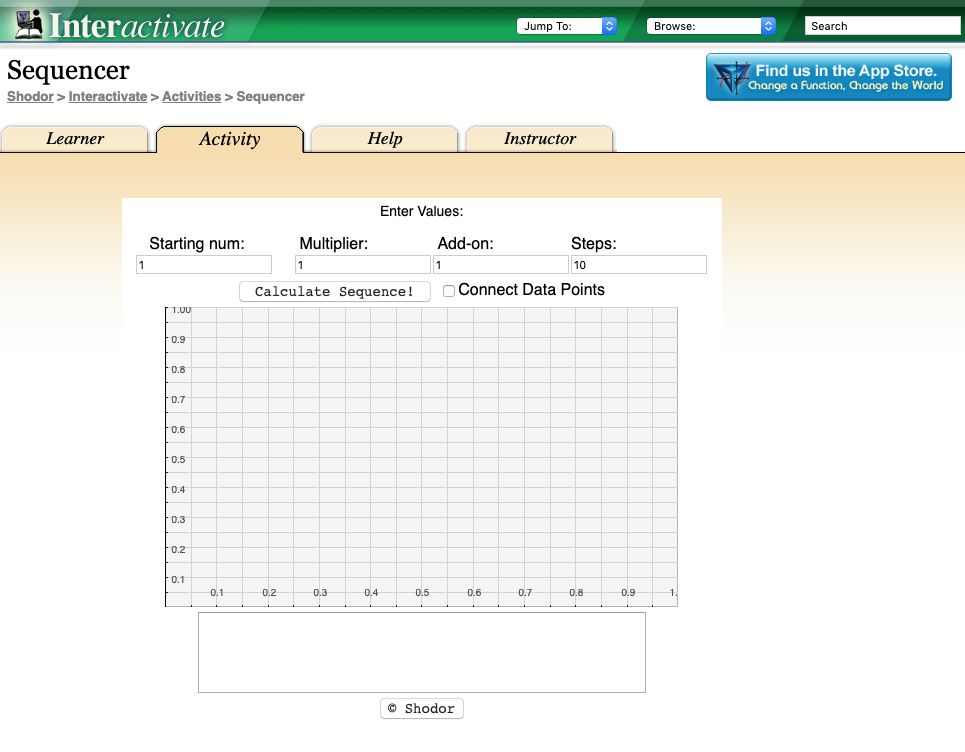This screenshot has width=965, height=752.
Task: Open the Instructor tab
Action: point(539,139)
